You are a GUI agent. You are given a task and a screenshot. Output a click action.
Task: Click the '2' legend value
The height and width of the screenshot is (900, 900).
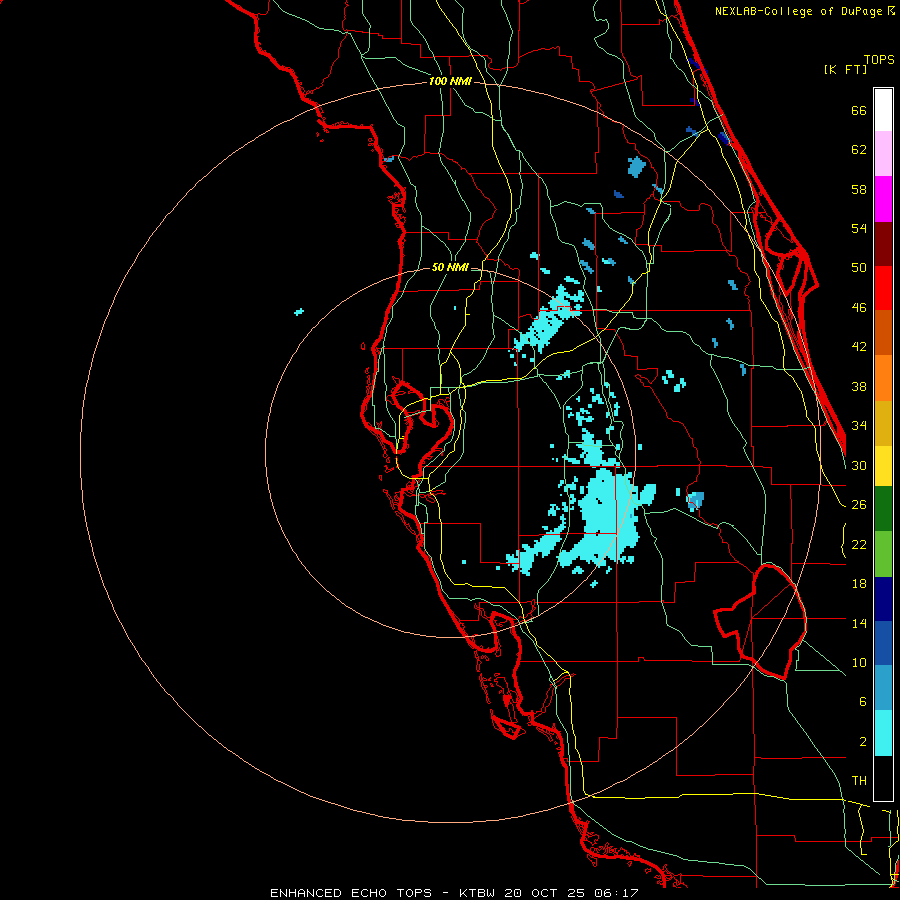(x=862, y=742)
